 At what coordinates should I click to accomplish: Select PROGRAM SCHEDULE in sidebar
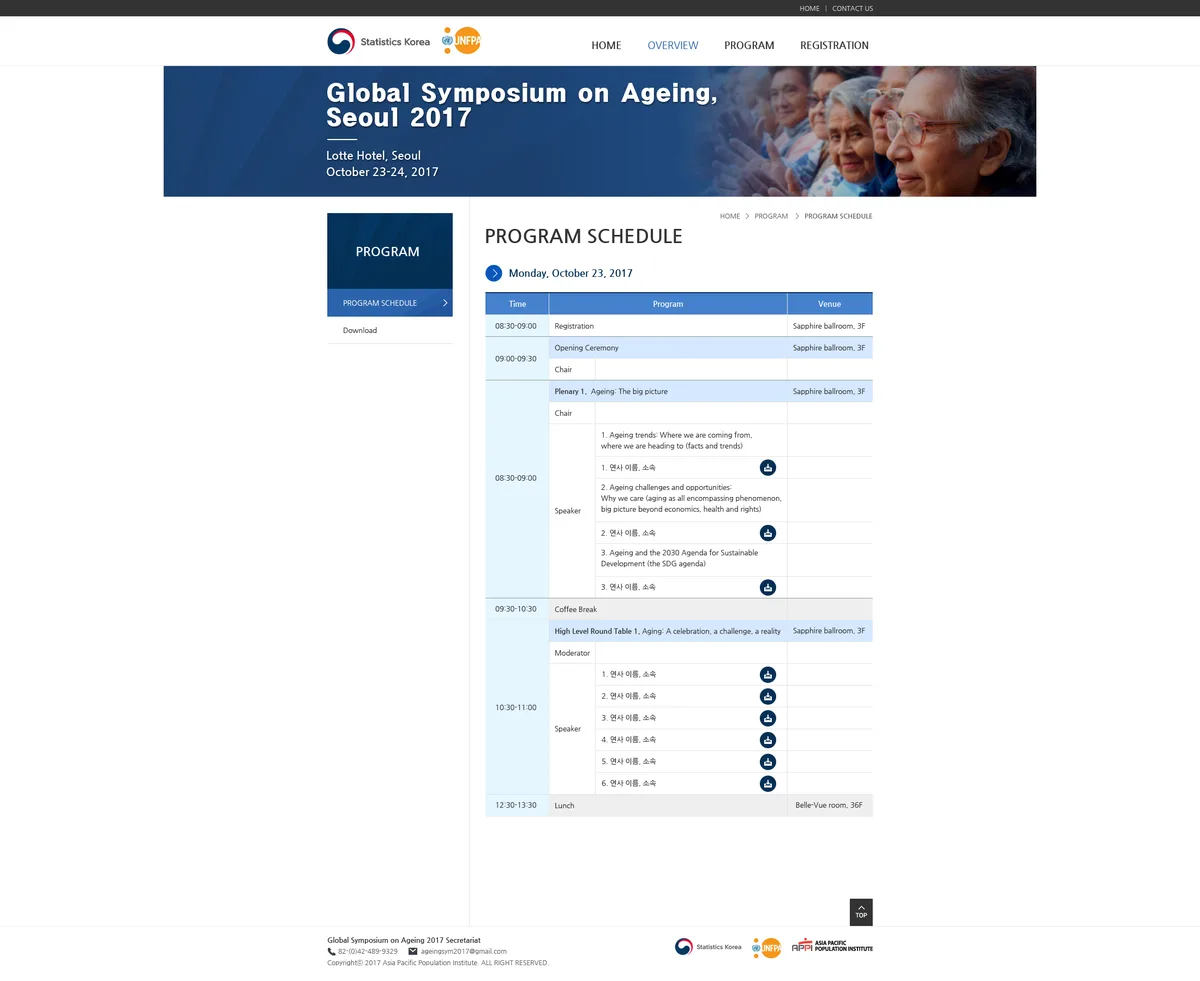[x=390, y=303]
